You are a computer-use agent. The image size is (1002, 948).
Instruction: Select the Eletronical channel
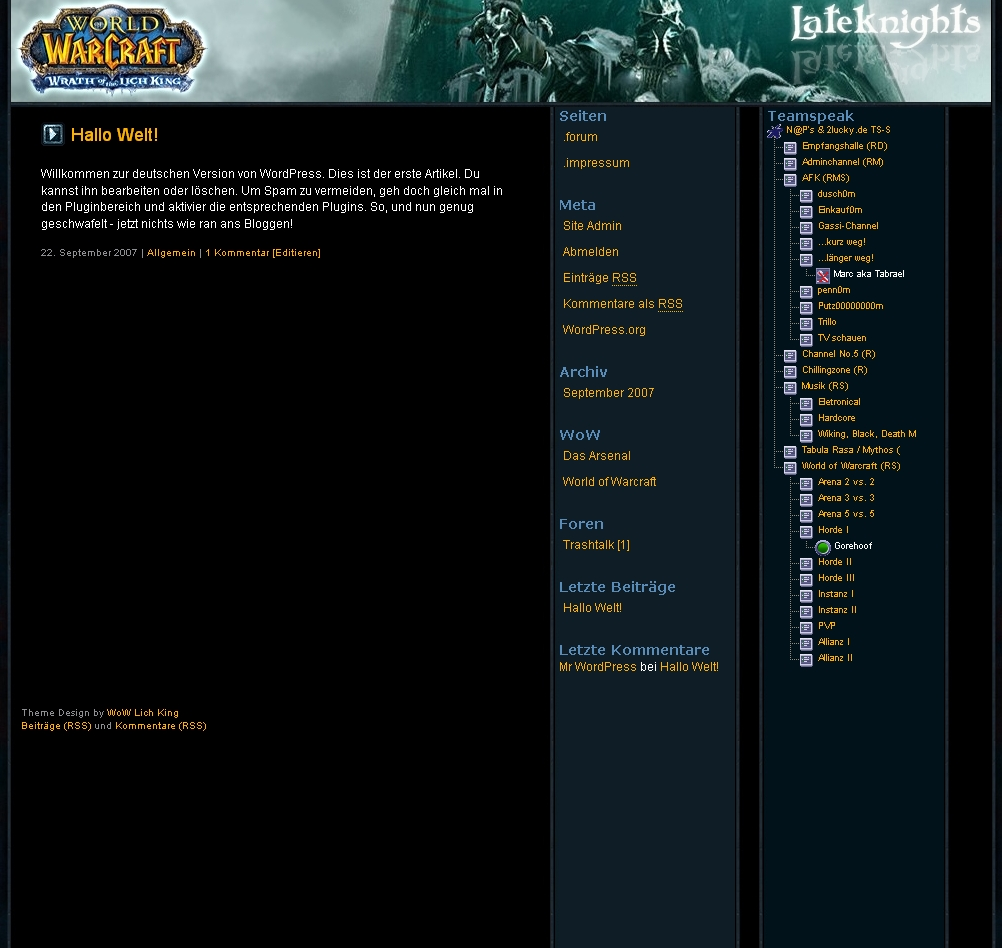point(839,401)
